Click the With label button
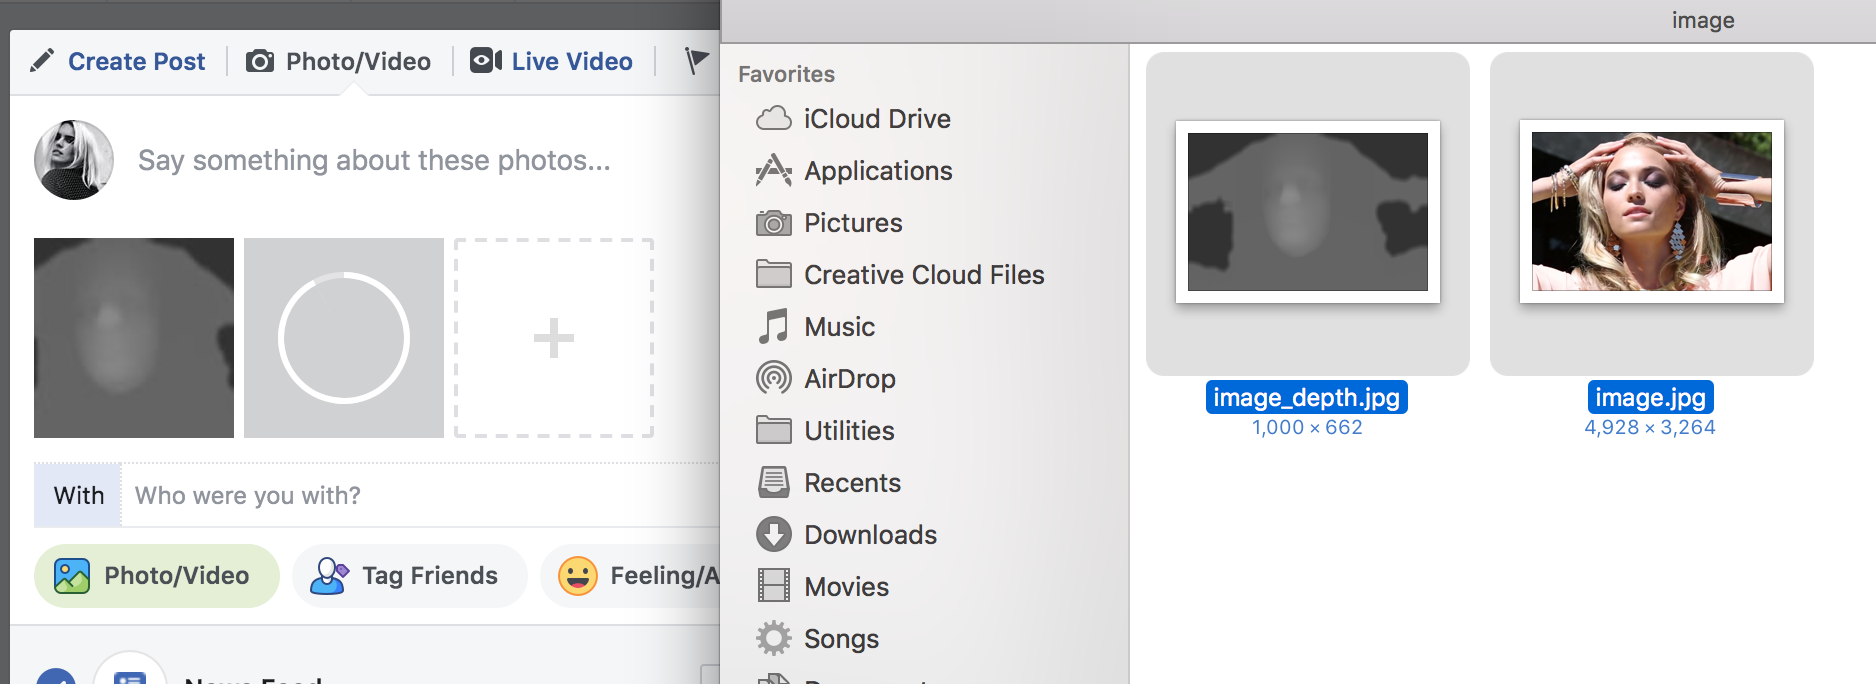 [x=78, y=495]
